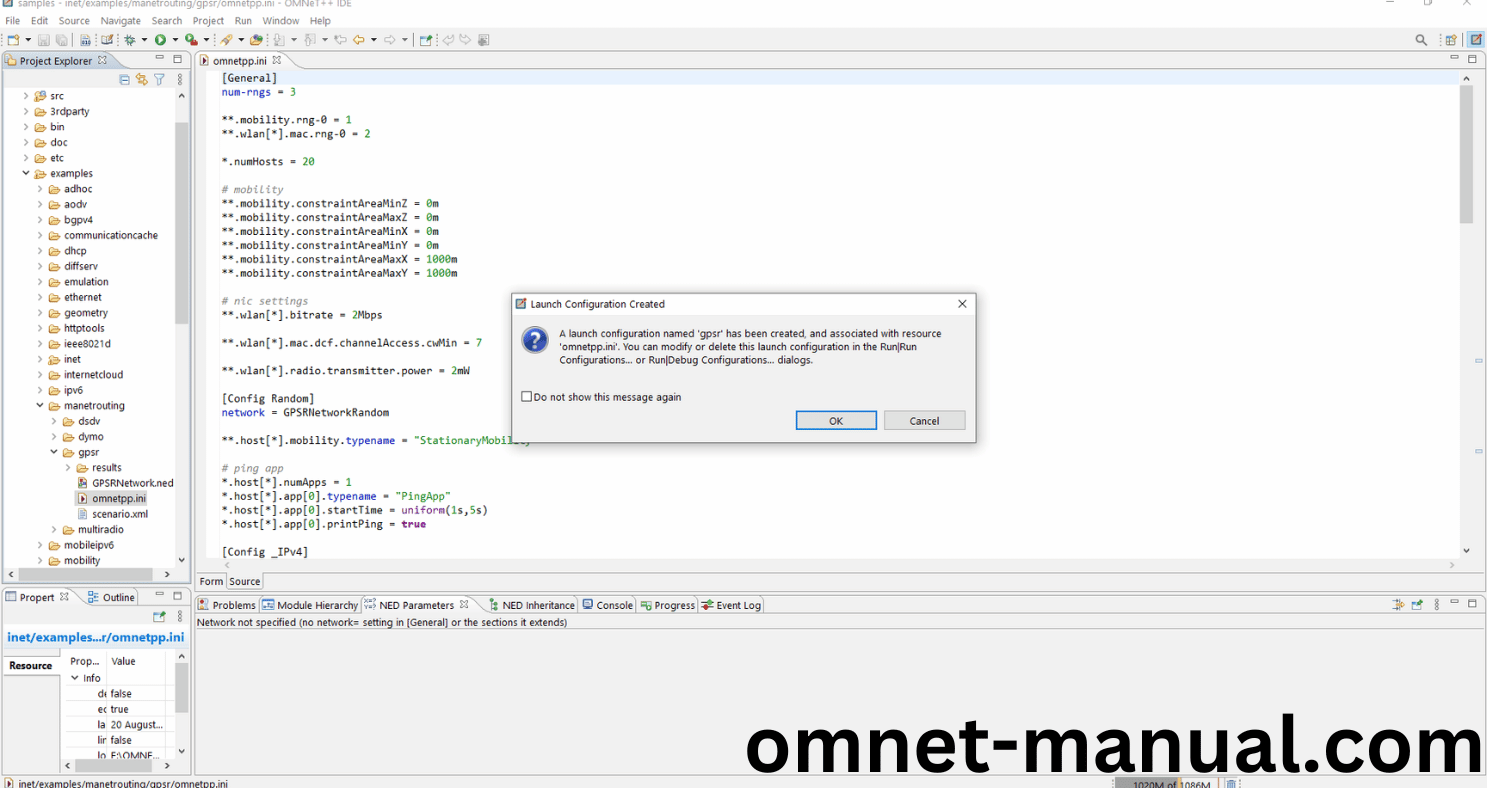The width and height of the screenshot is (1487, 788).
Task: Click Collapse All icon in Project Explorer
Action: tap(125, 79)
